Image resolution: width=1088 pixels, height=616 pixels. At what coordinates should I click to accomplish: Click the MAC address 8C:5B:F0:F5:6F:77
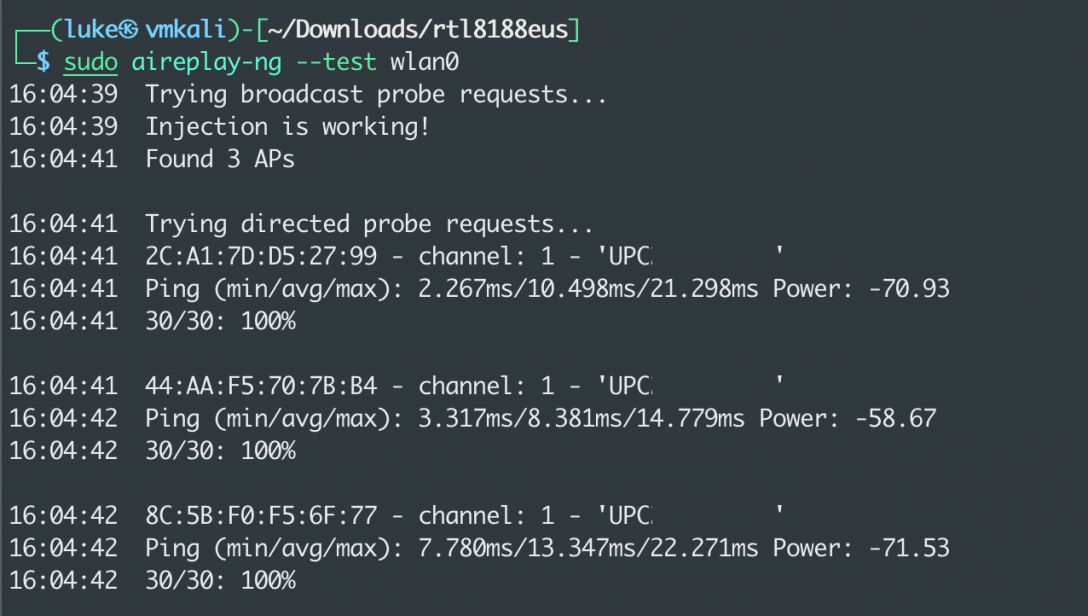pyautogui.click(x=261, y=515)
